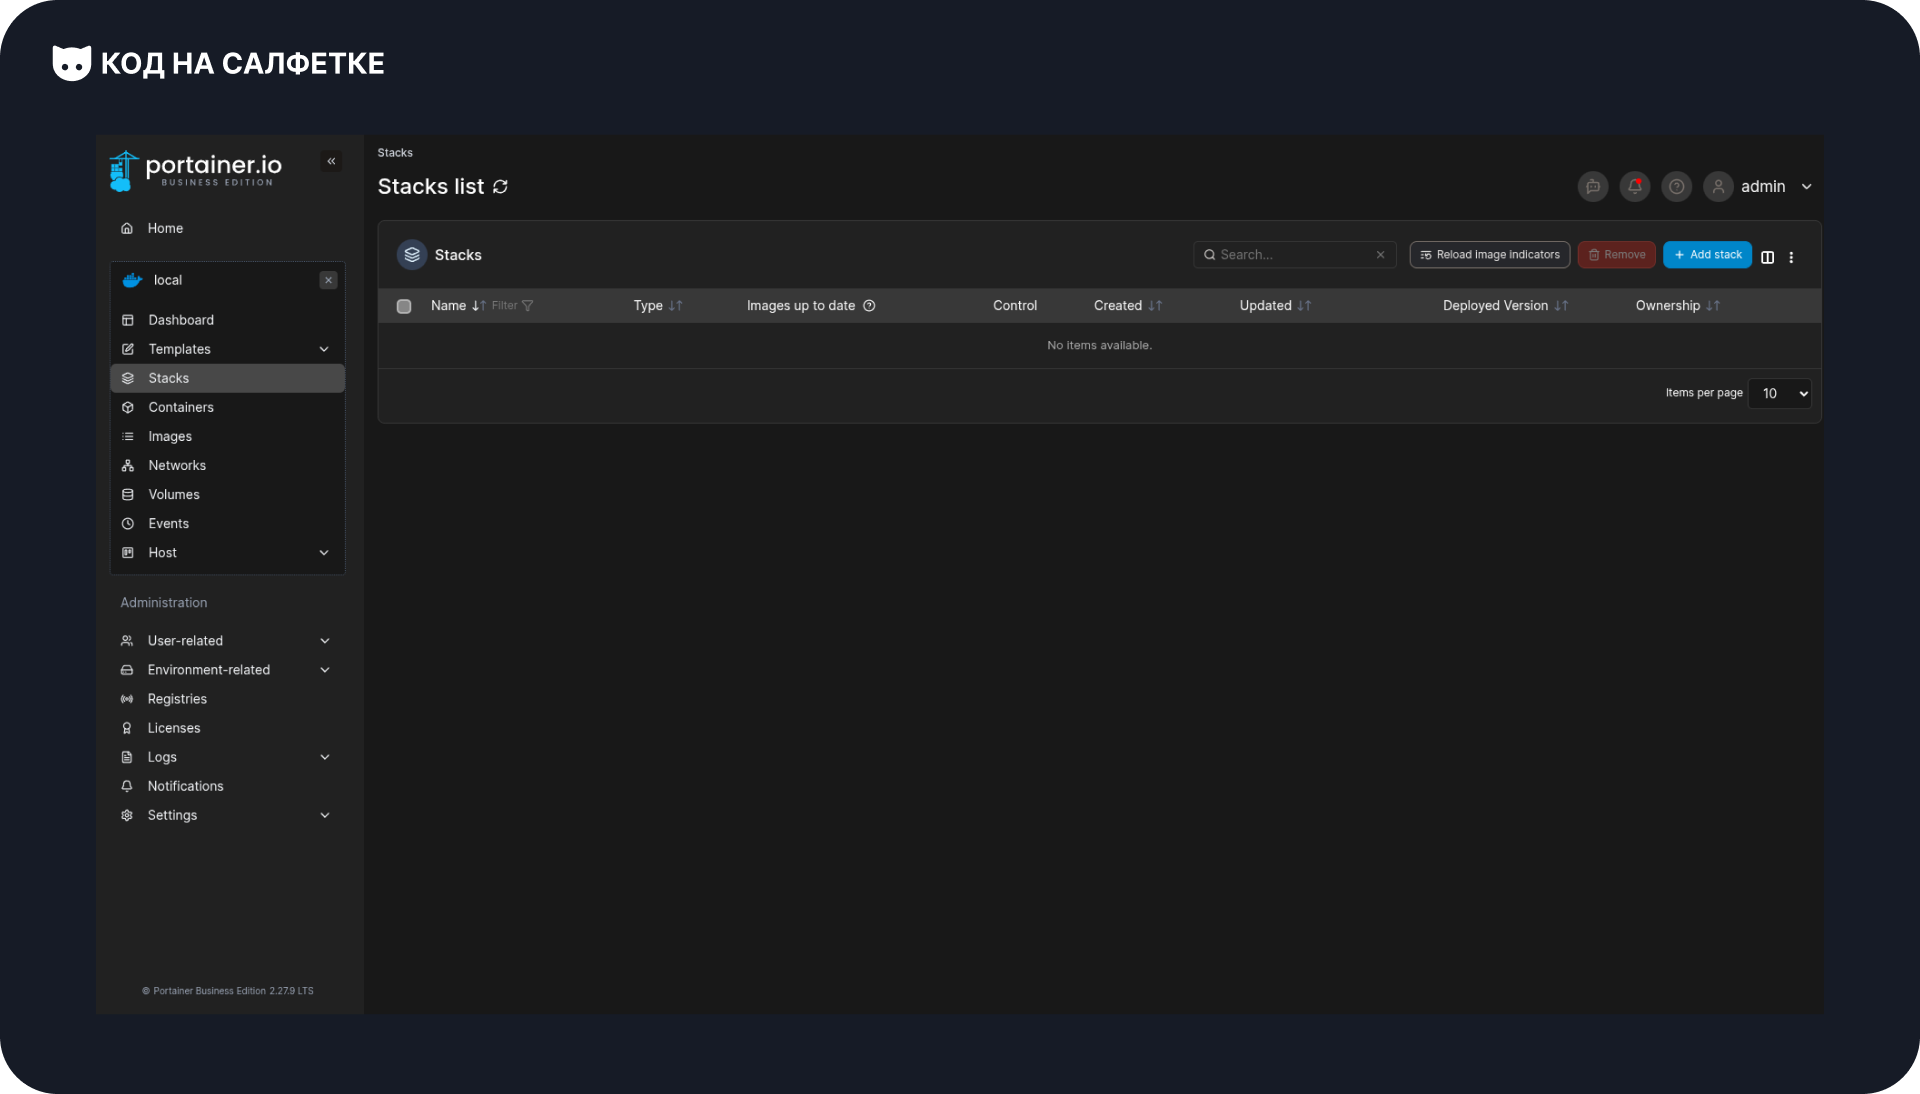The image size is (1920, 1094).
Task: Expand the Settings submenu chevron
Action: 325,815
